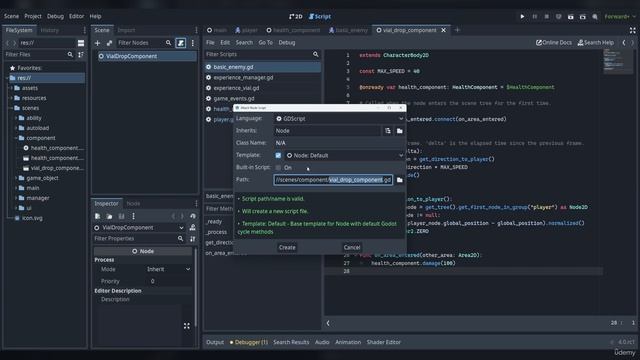Expand the ability folder in the FileSystem
This screenshot has height=360, width=640.
click(16, 118)
